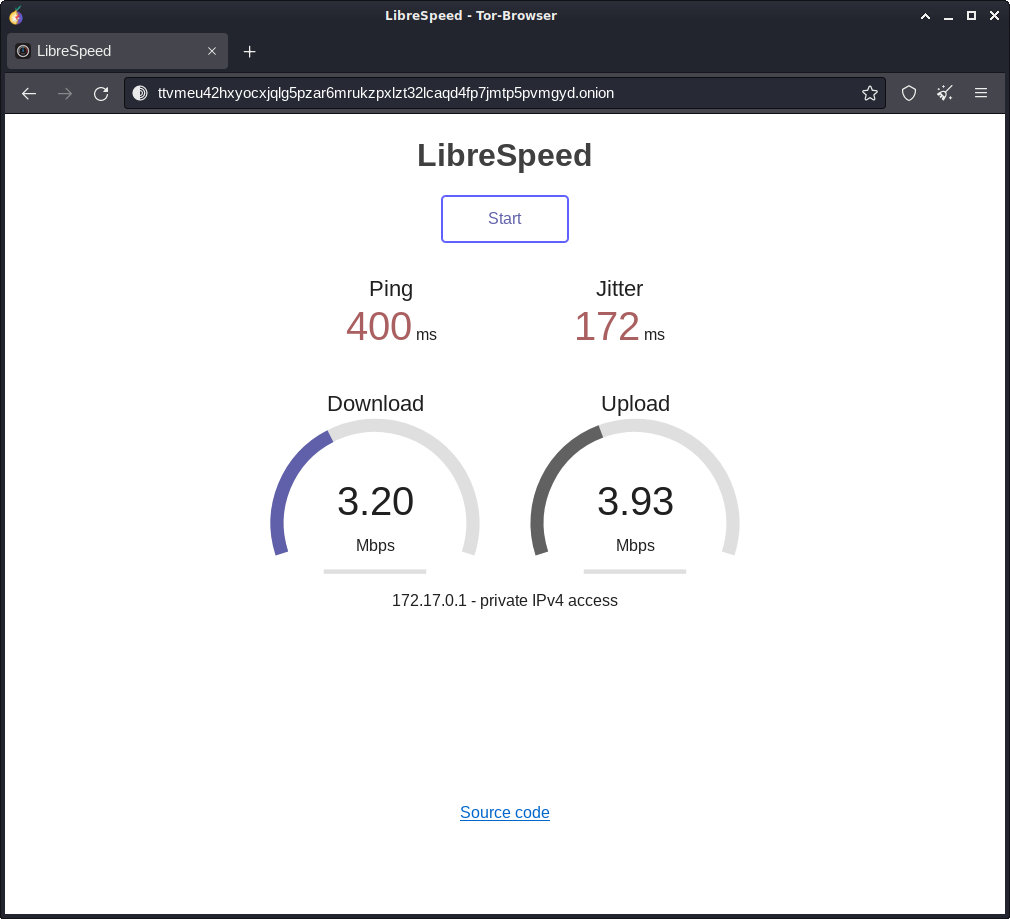The width and height of the screenshot is (1010, 919).
Task: Start the speed test
Action: point(504,219)
